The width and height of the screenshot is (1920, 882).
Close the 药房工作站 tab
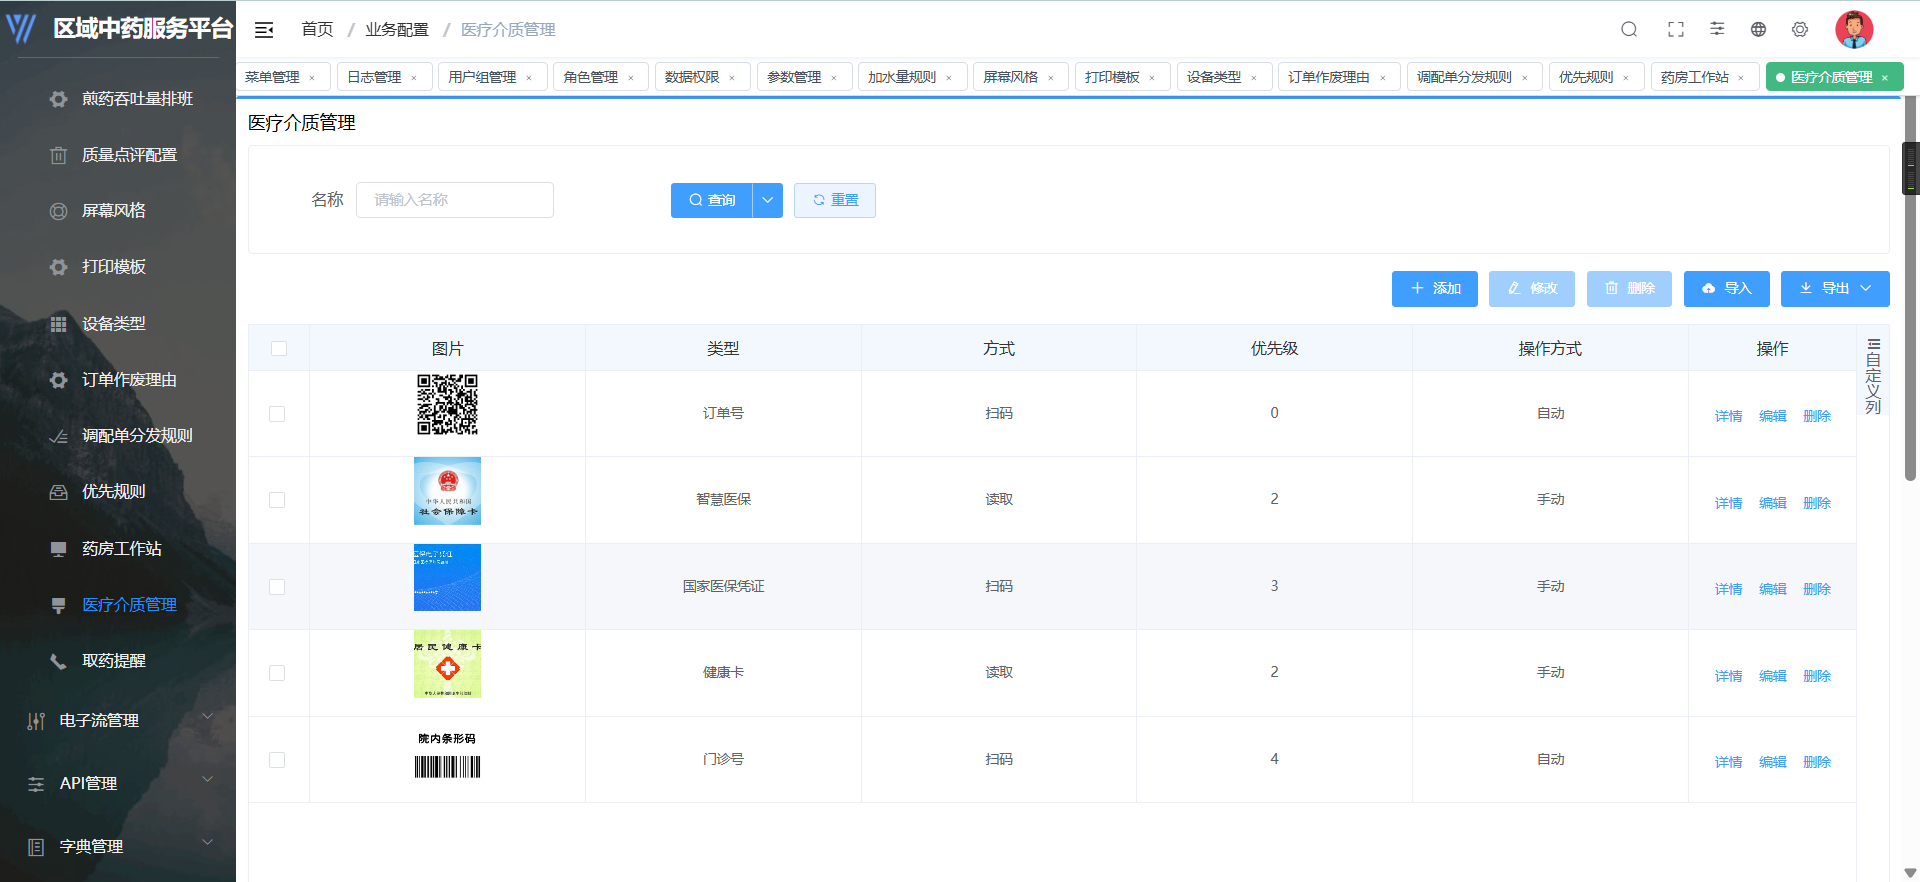1741,78
